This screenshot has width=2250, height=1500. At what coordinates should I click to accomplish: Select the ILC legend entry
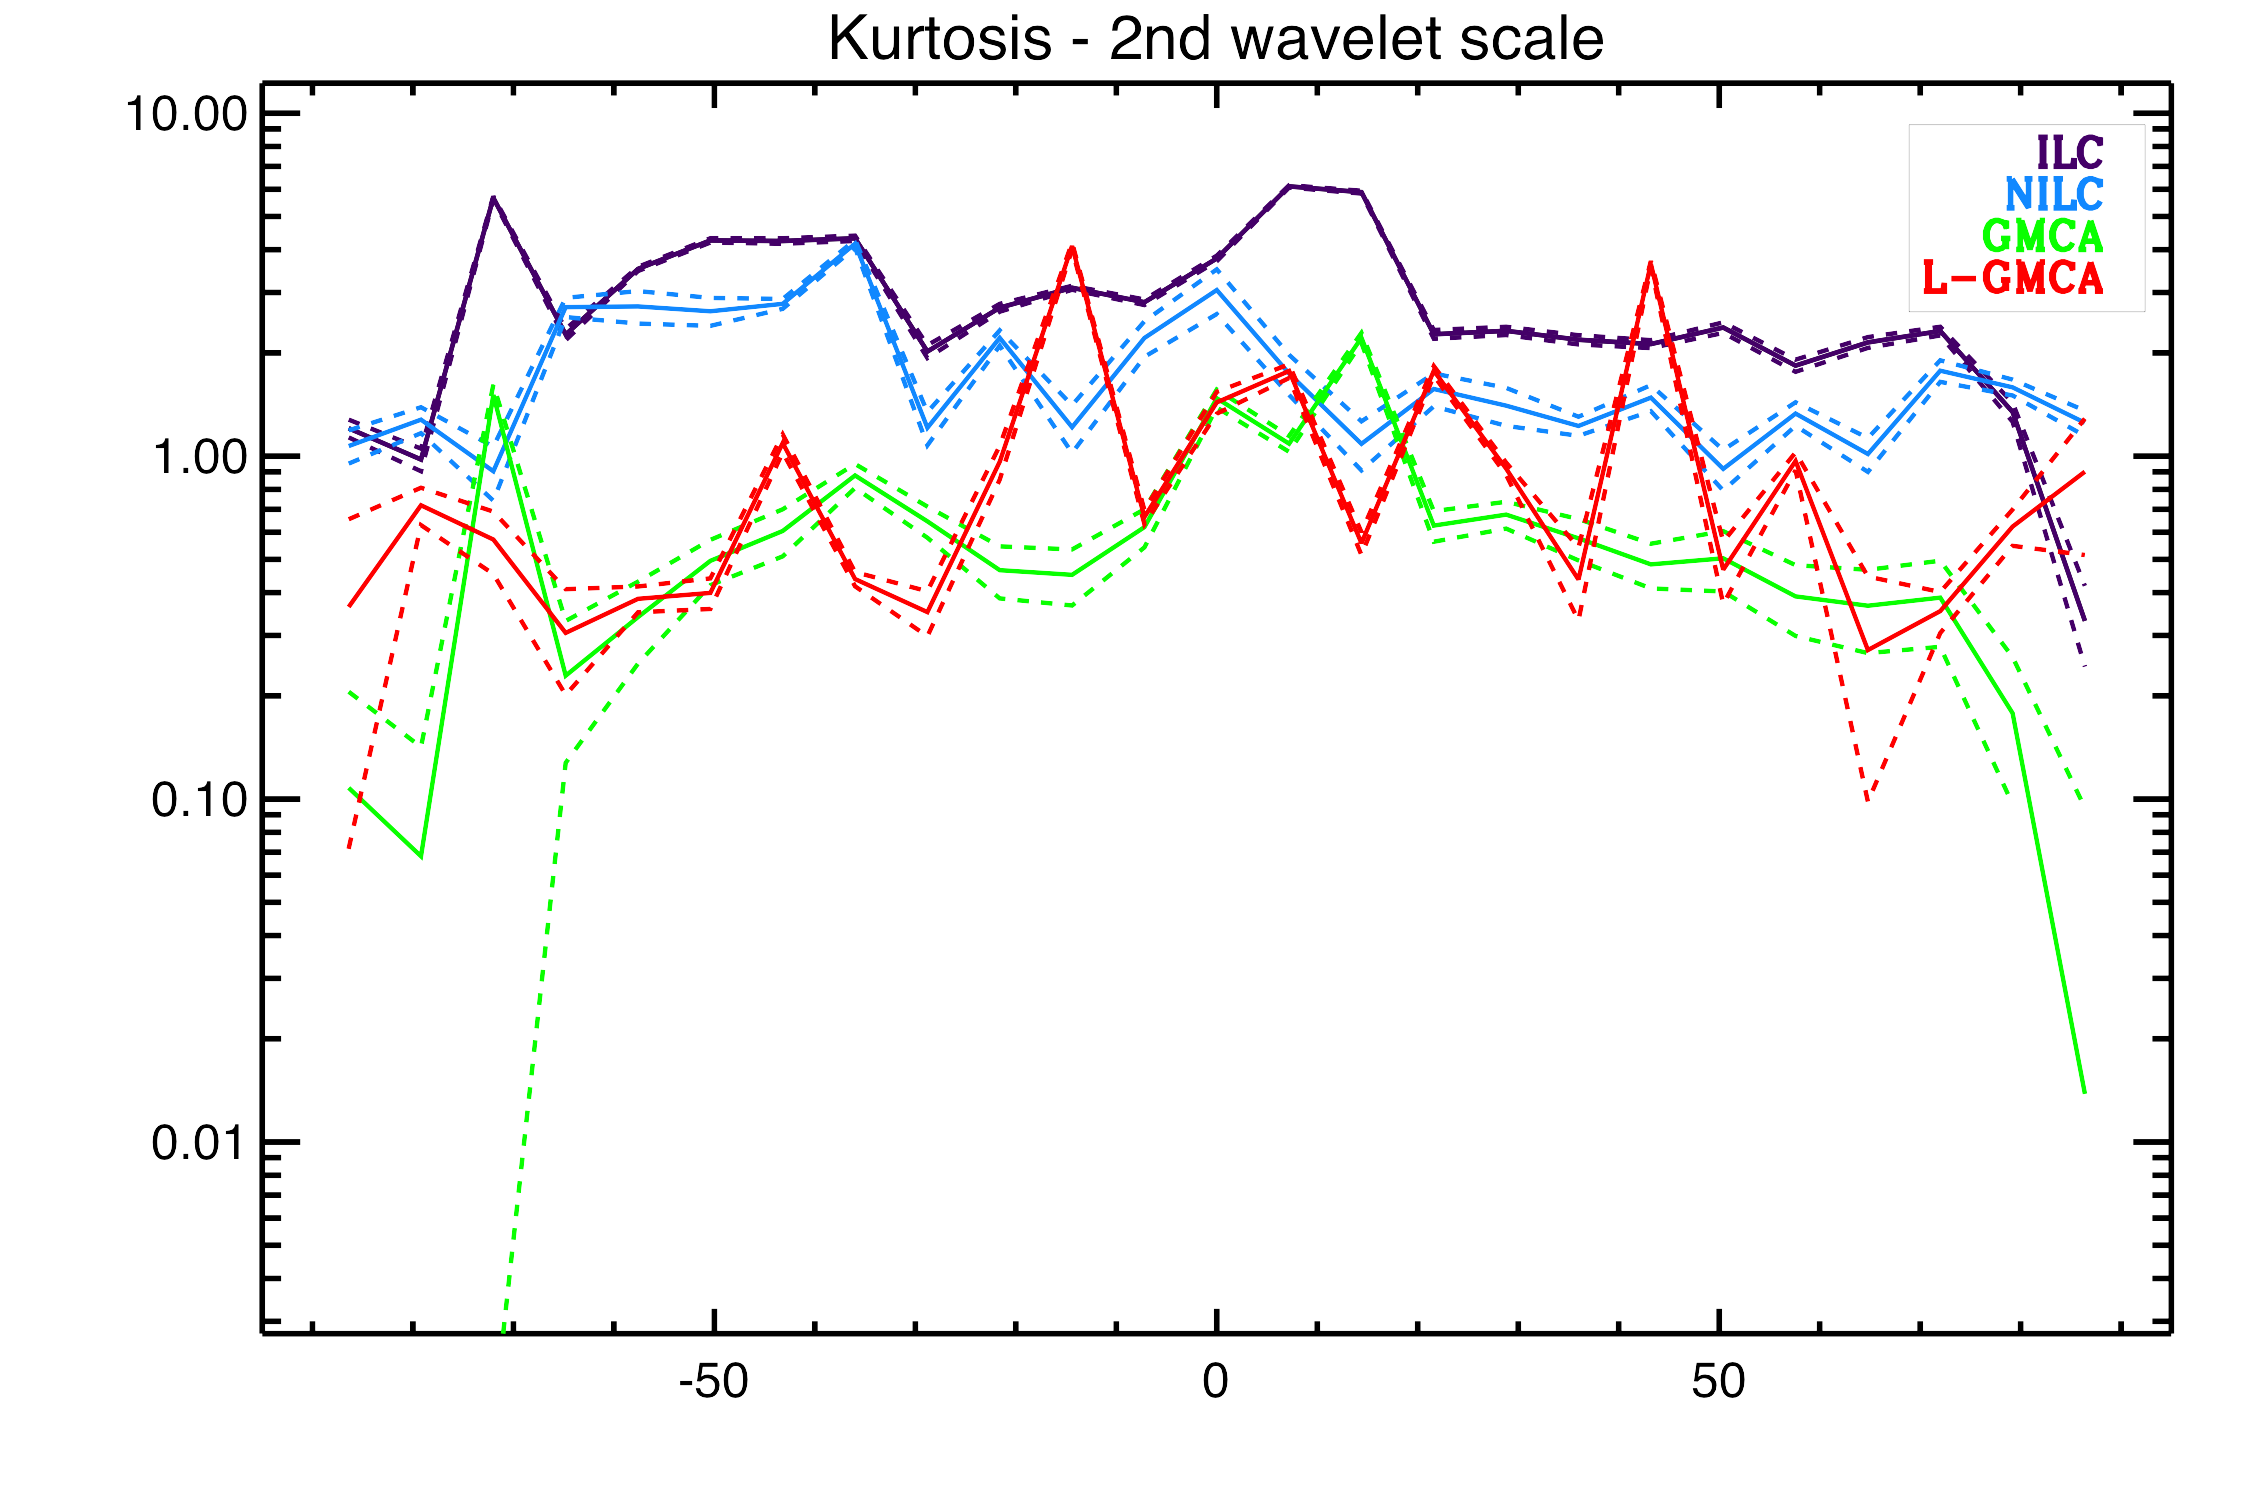(2070, 152)
